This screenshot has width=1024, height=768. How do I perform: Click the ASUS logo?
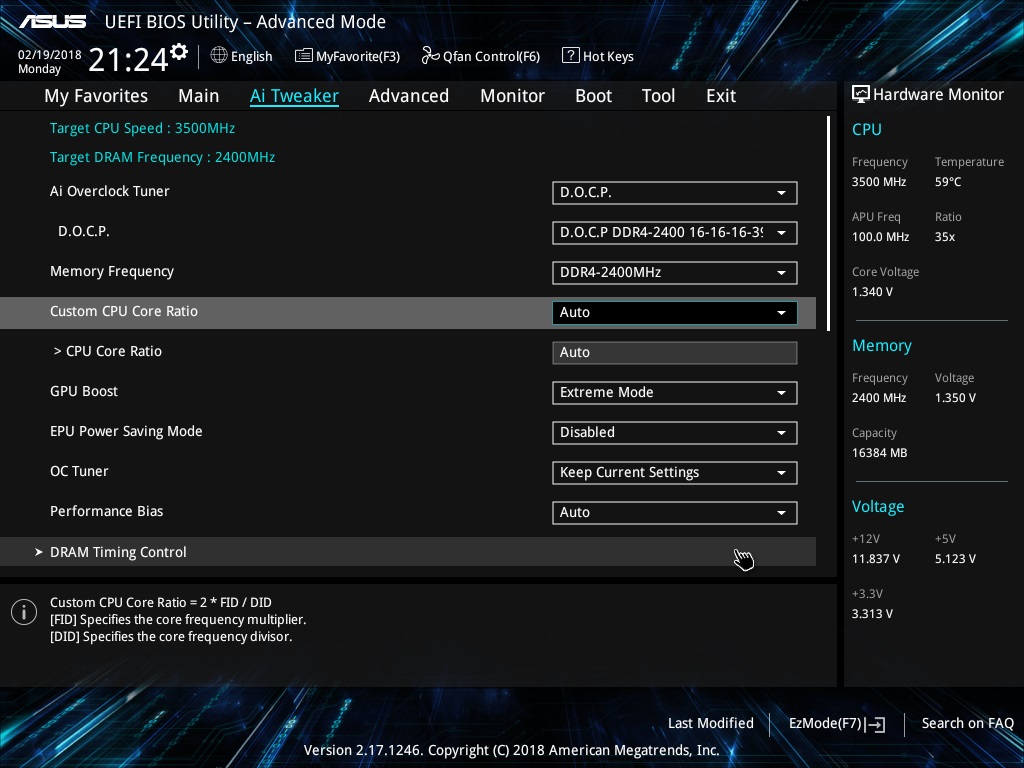pos(53,22)
